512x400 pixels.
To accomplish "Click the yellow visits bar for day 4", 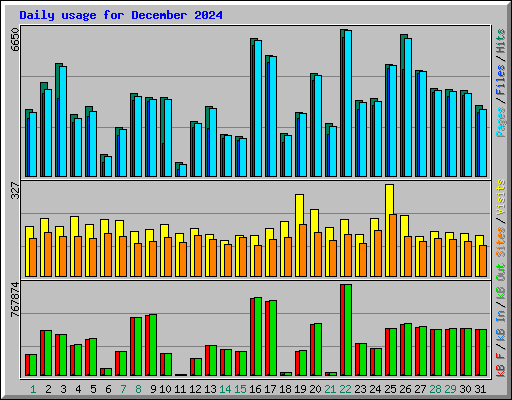I will 74,246.
